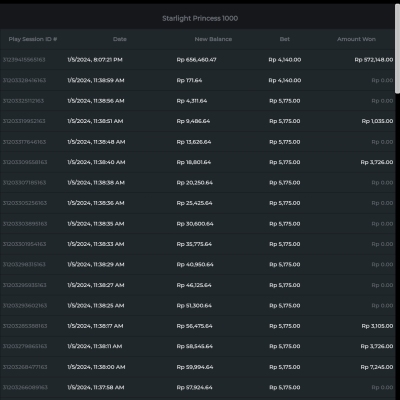Image resolution: width=400 pixels, height=400 pixels.
Task: Select balance Rp 57,924.64
Action: [195, 387]
